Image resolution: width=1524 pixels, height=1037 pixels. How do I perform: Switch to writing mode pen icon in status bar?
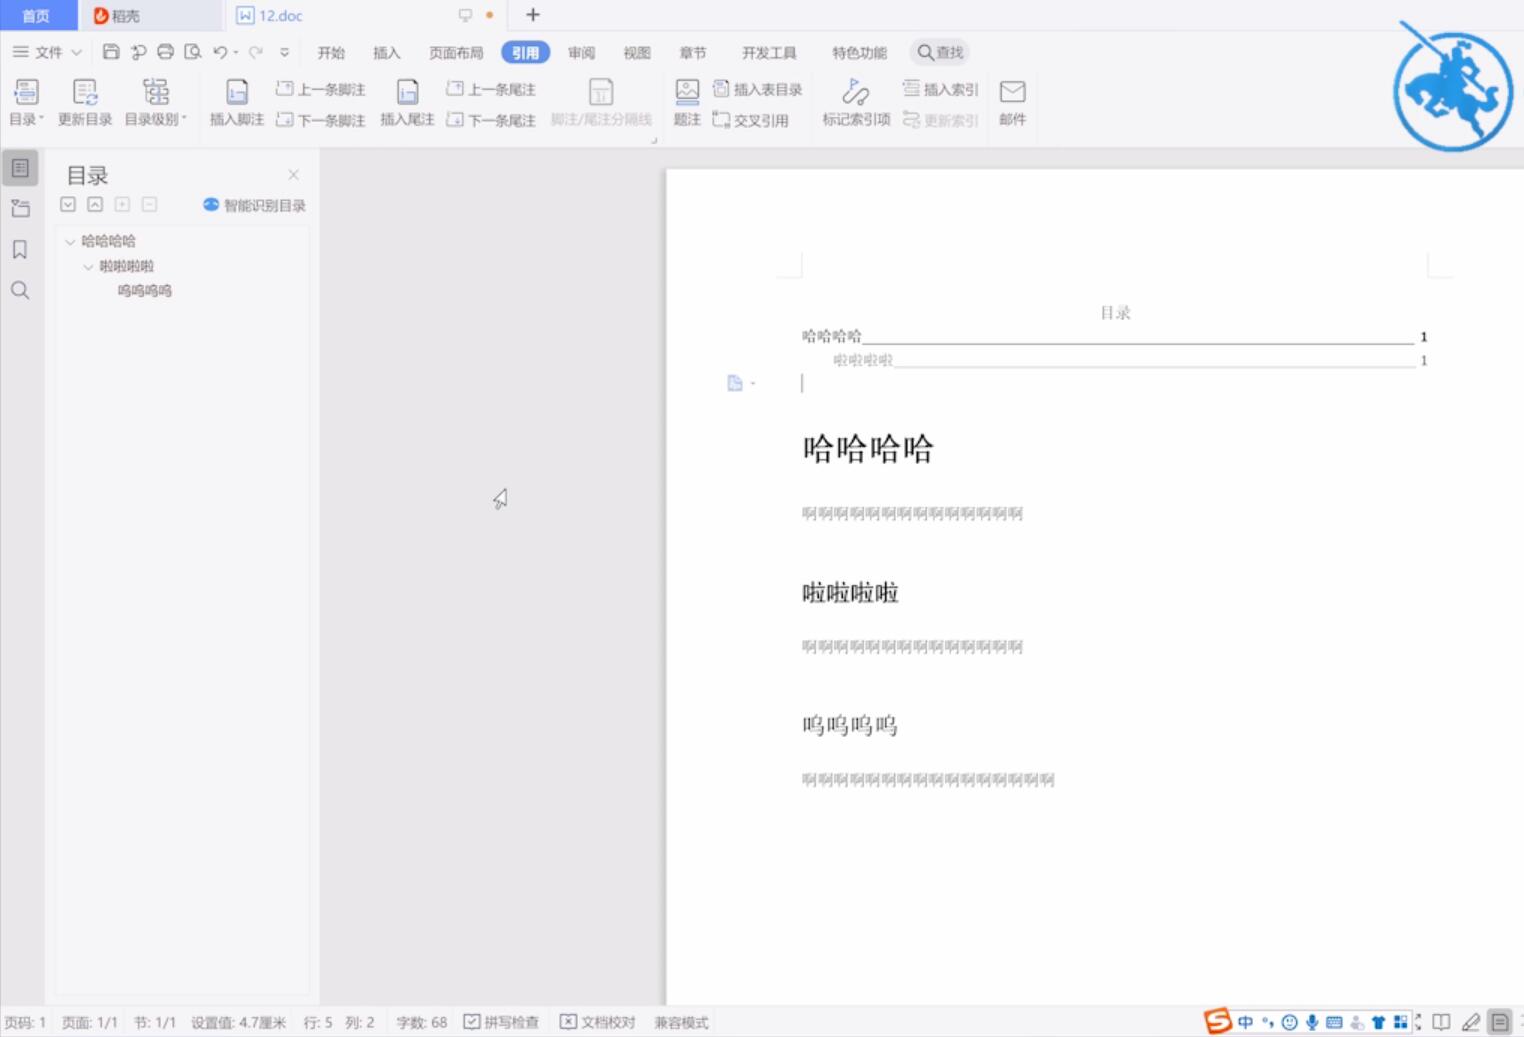click(1470, 1022)
